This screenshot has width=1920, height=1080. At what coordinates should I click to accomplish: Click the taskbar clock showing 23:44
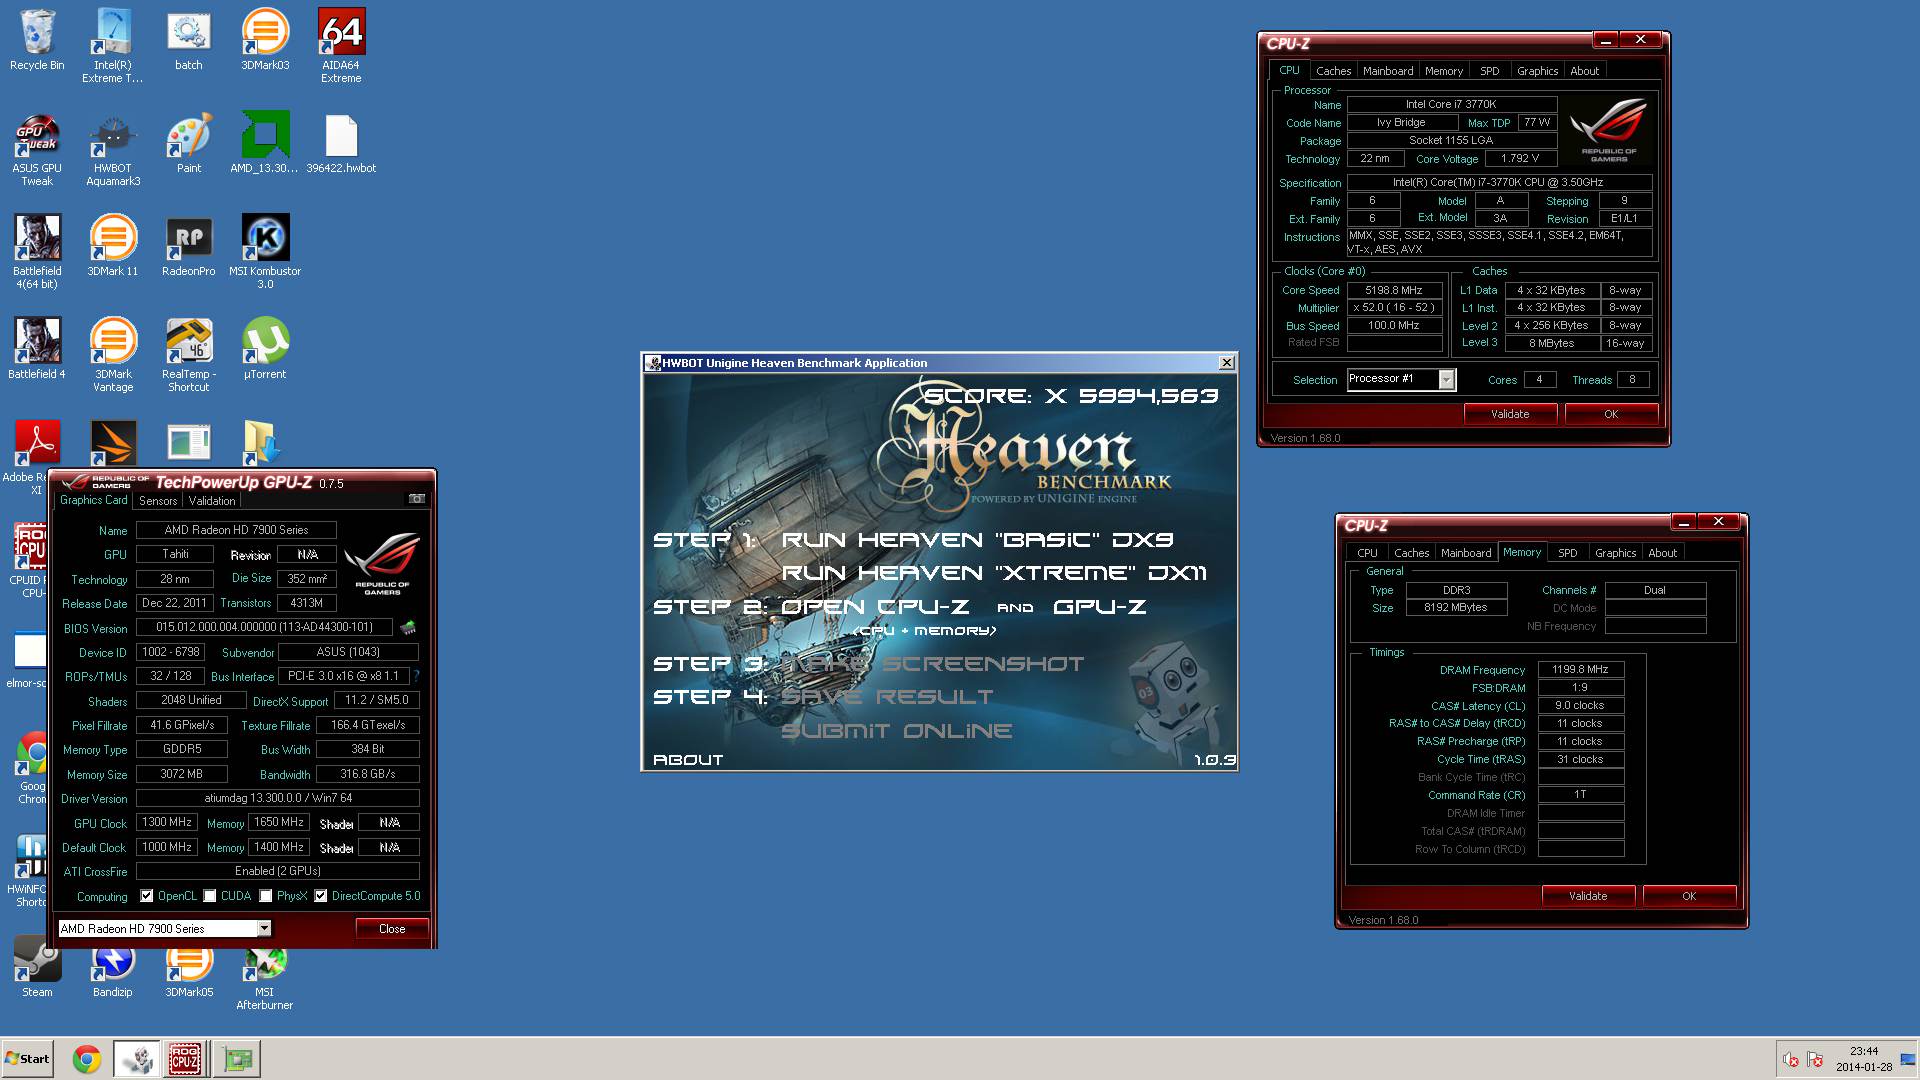coord(1864,1059)
